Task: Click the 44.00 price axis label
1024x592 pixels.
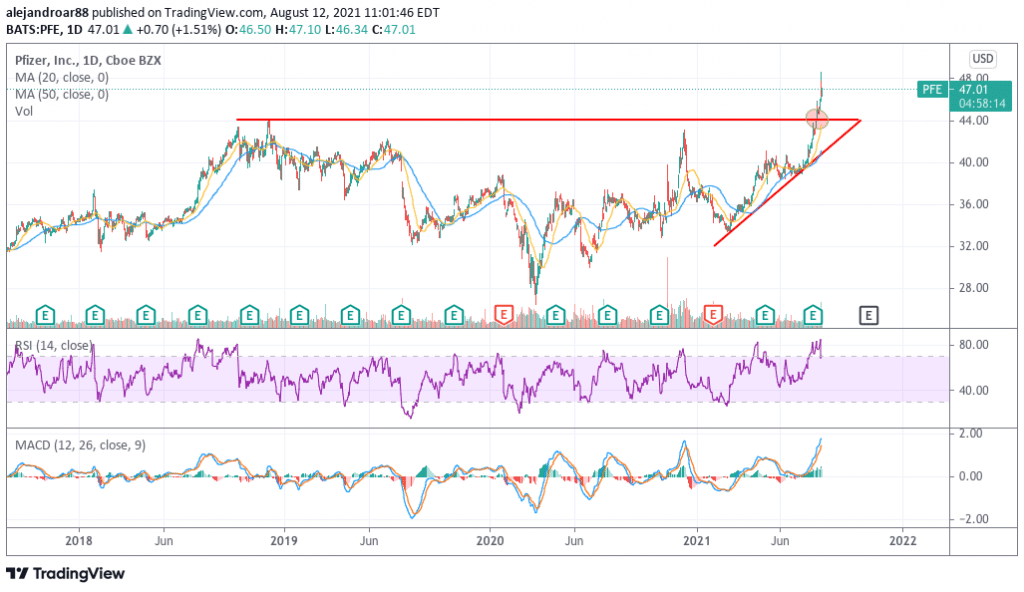Action: pos(973,120)
